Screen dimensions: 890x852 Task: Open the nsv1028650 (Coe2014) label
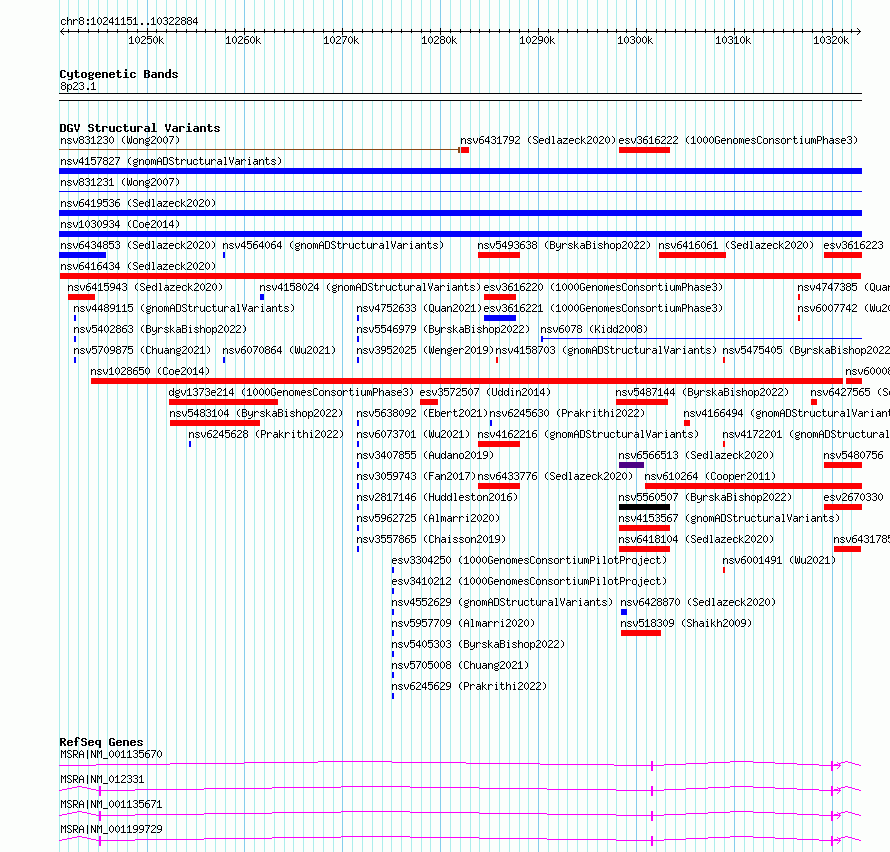click(150, 371)
